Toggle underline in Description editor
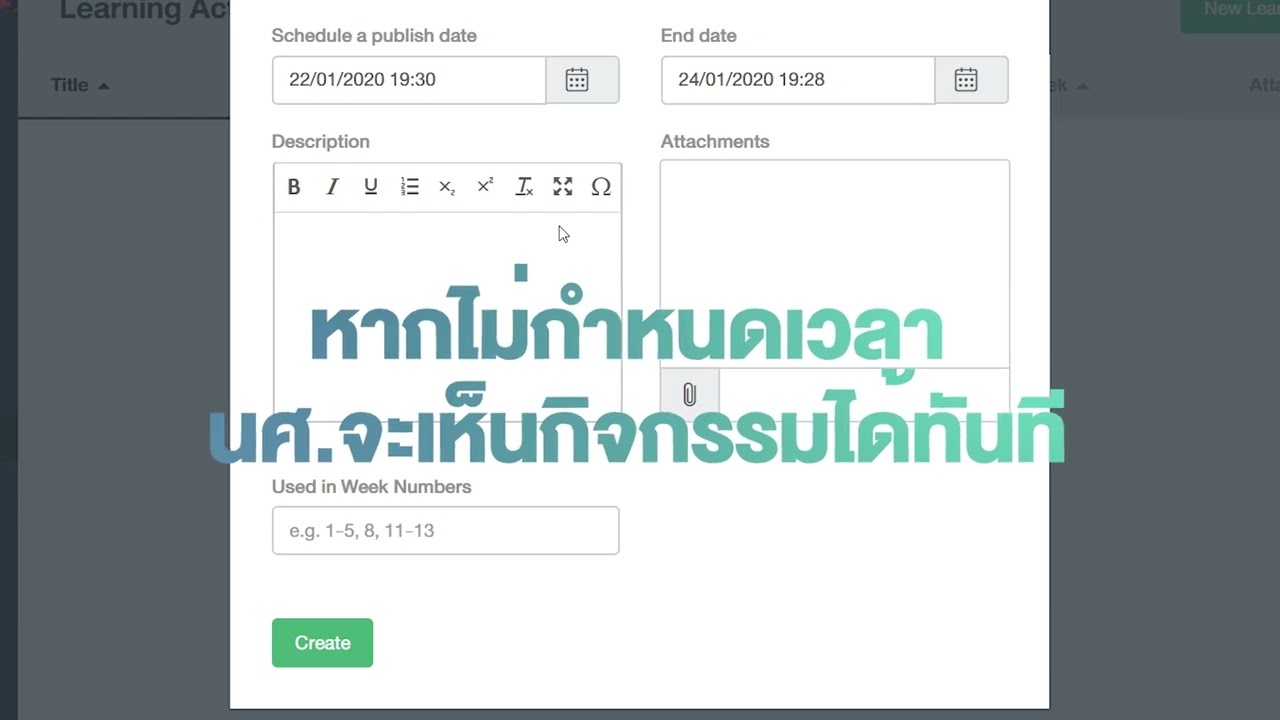 tap(370, 187)
